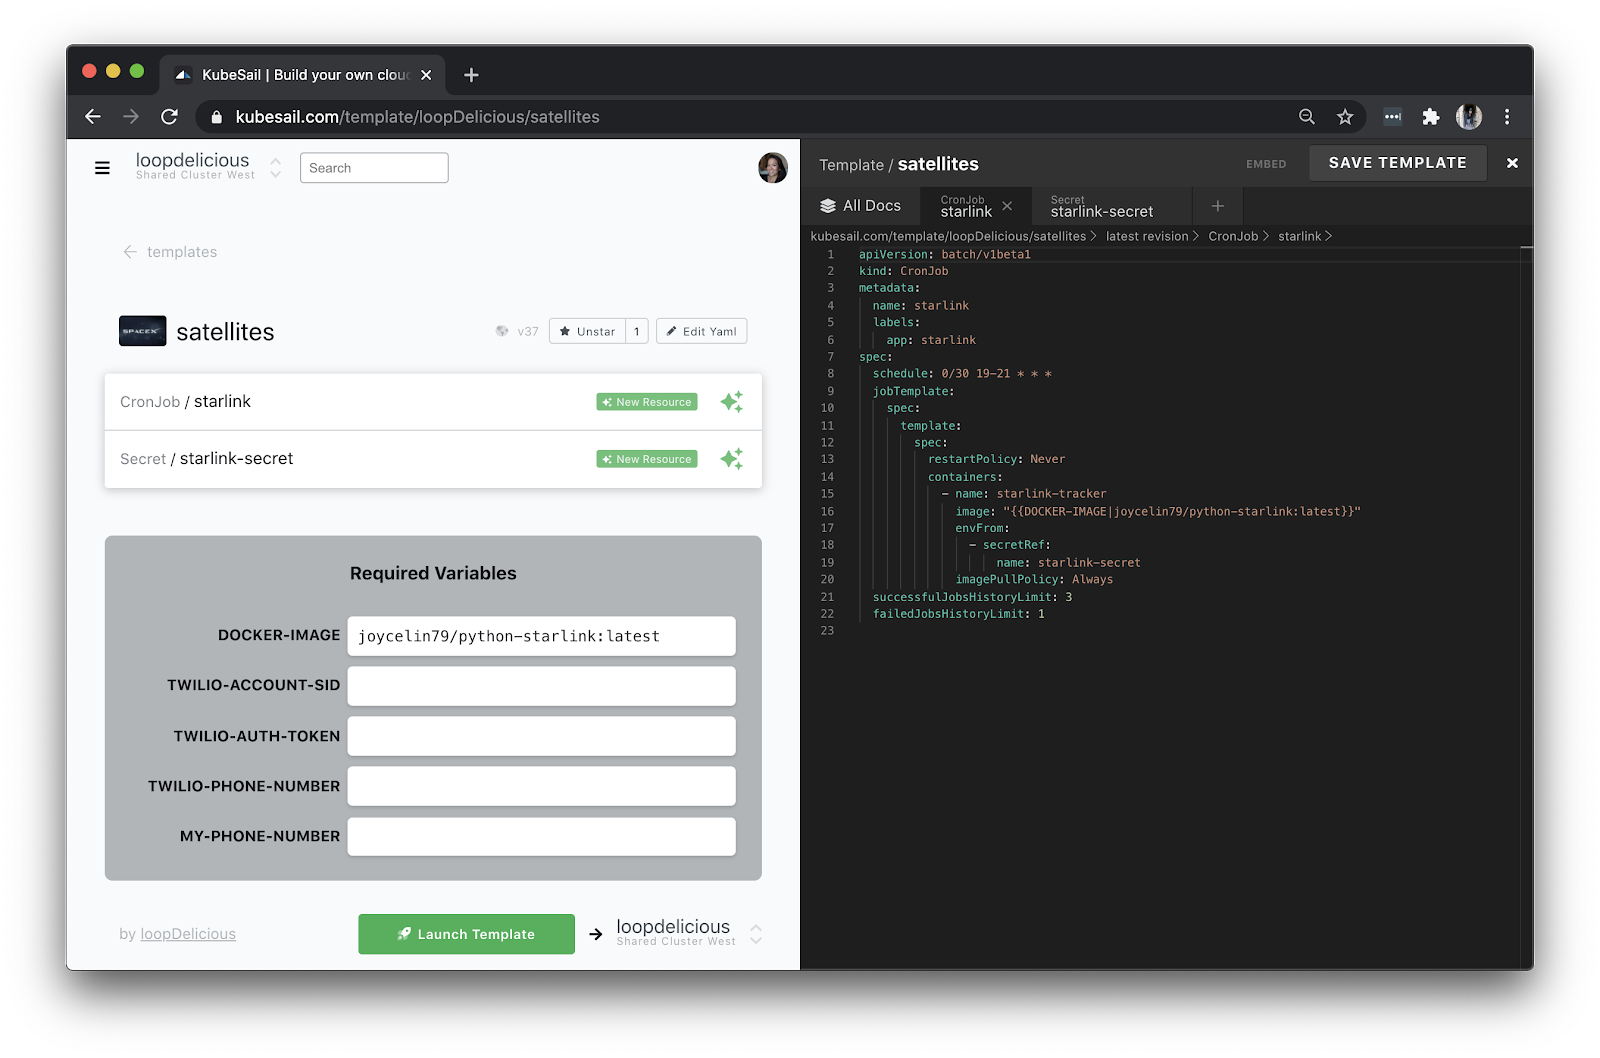The image size is (1600, 1058).
Task: Open the Secret / starlink-secret resource row
Action: 433,459
